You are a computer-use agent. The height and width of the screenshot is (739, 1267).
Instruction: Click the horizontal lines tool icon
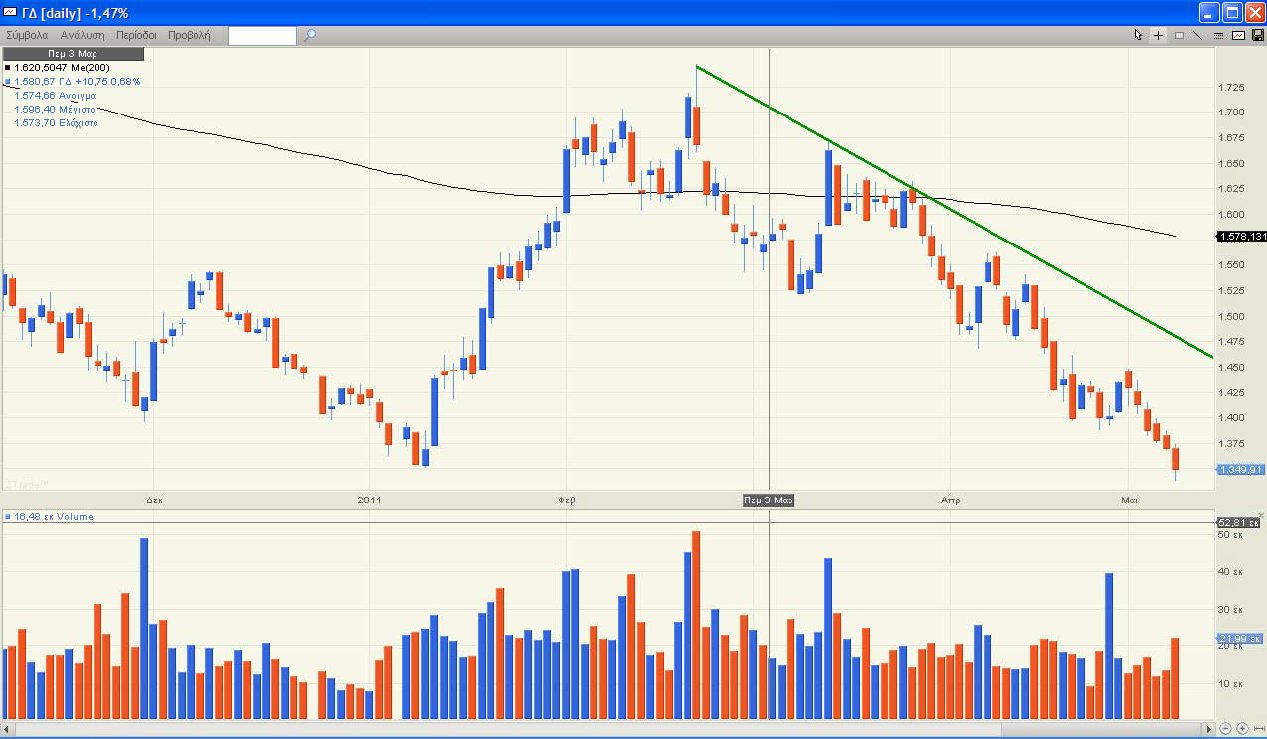point(1218,35)
